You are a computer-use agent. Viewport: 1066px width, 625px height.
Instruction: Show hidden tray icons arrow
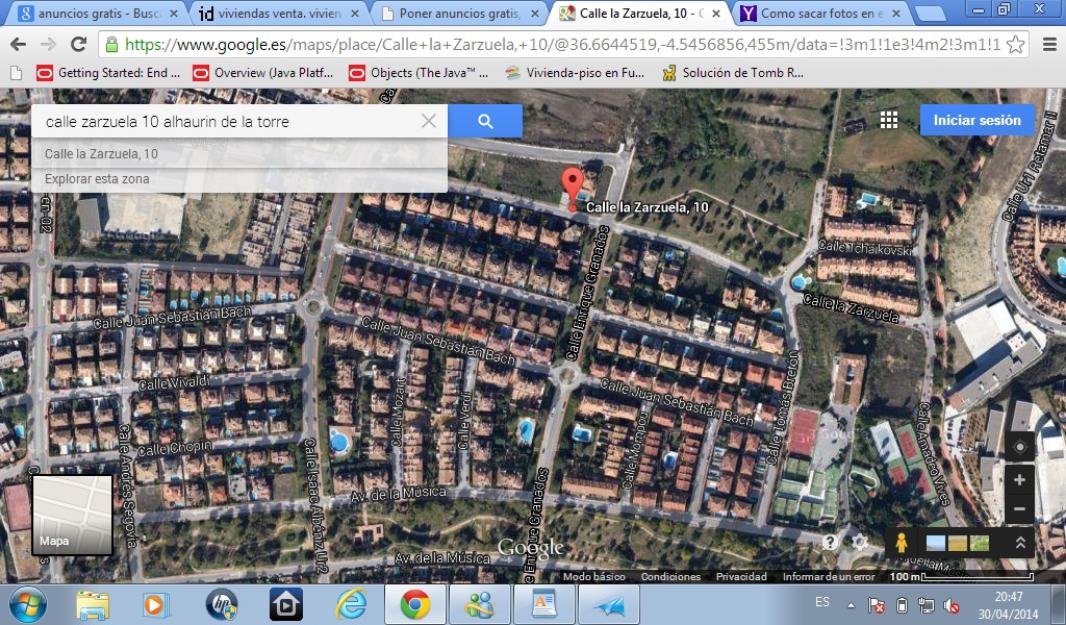tap(850, 605)
